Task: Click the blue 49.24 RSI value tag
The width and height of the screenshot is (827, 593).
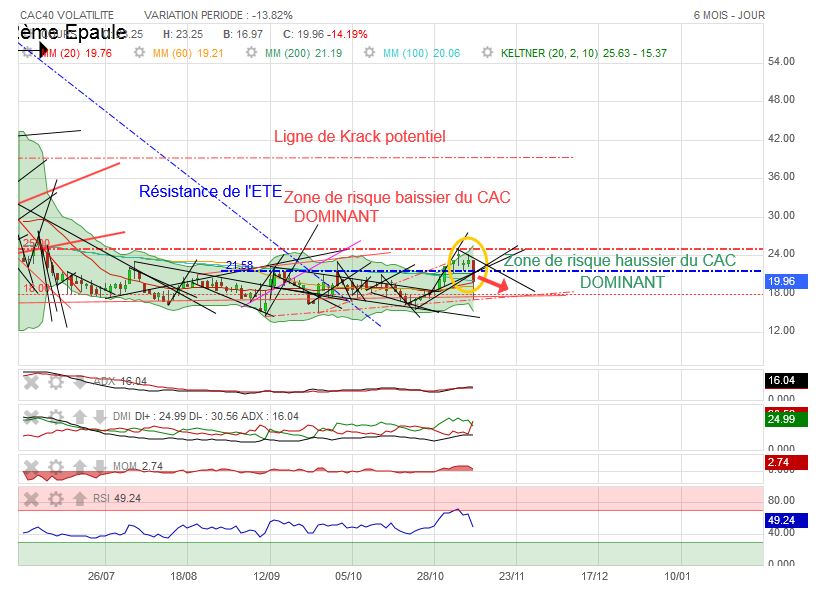Action: pyautogui.click(x=786, y=520)
